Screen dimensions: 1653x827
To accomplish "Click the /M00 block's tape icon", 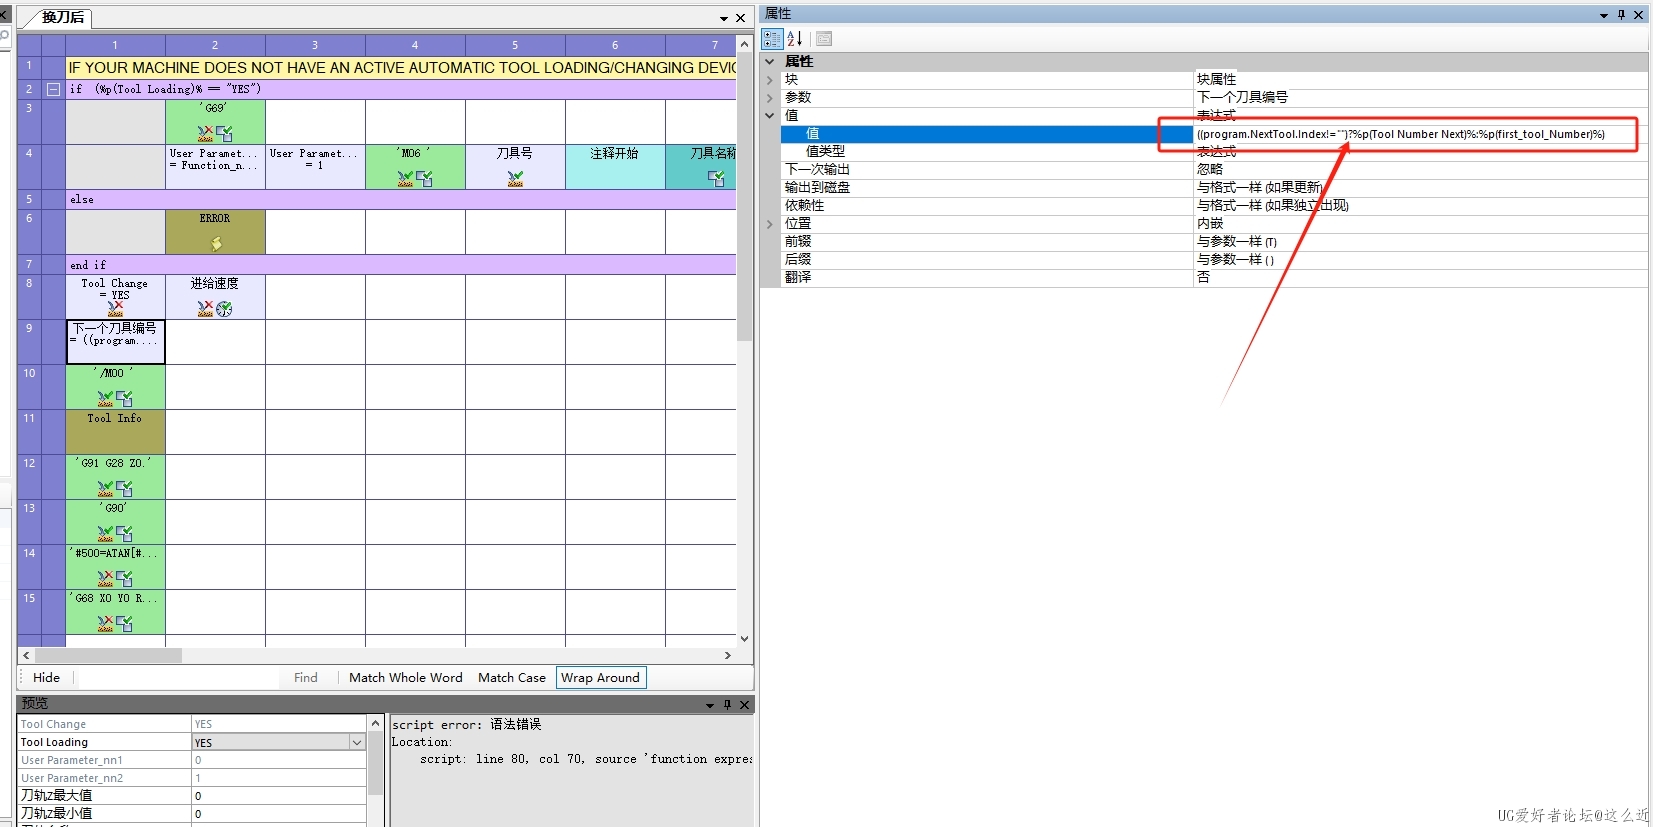I will [105, 398].
